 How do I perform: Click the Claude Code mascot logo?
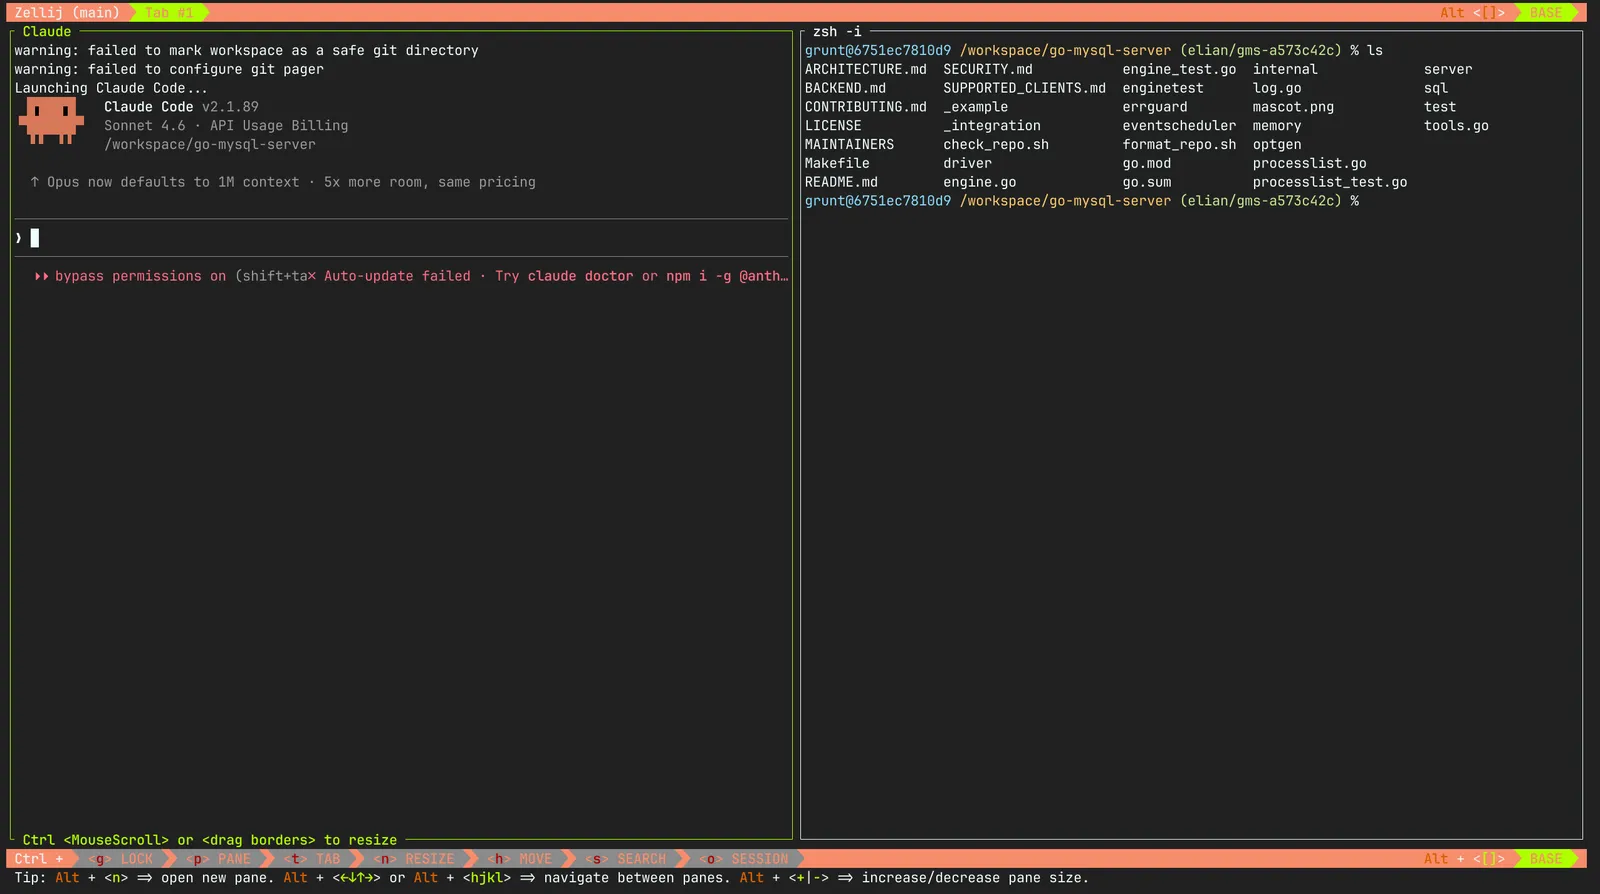click(50, 121)
